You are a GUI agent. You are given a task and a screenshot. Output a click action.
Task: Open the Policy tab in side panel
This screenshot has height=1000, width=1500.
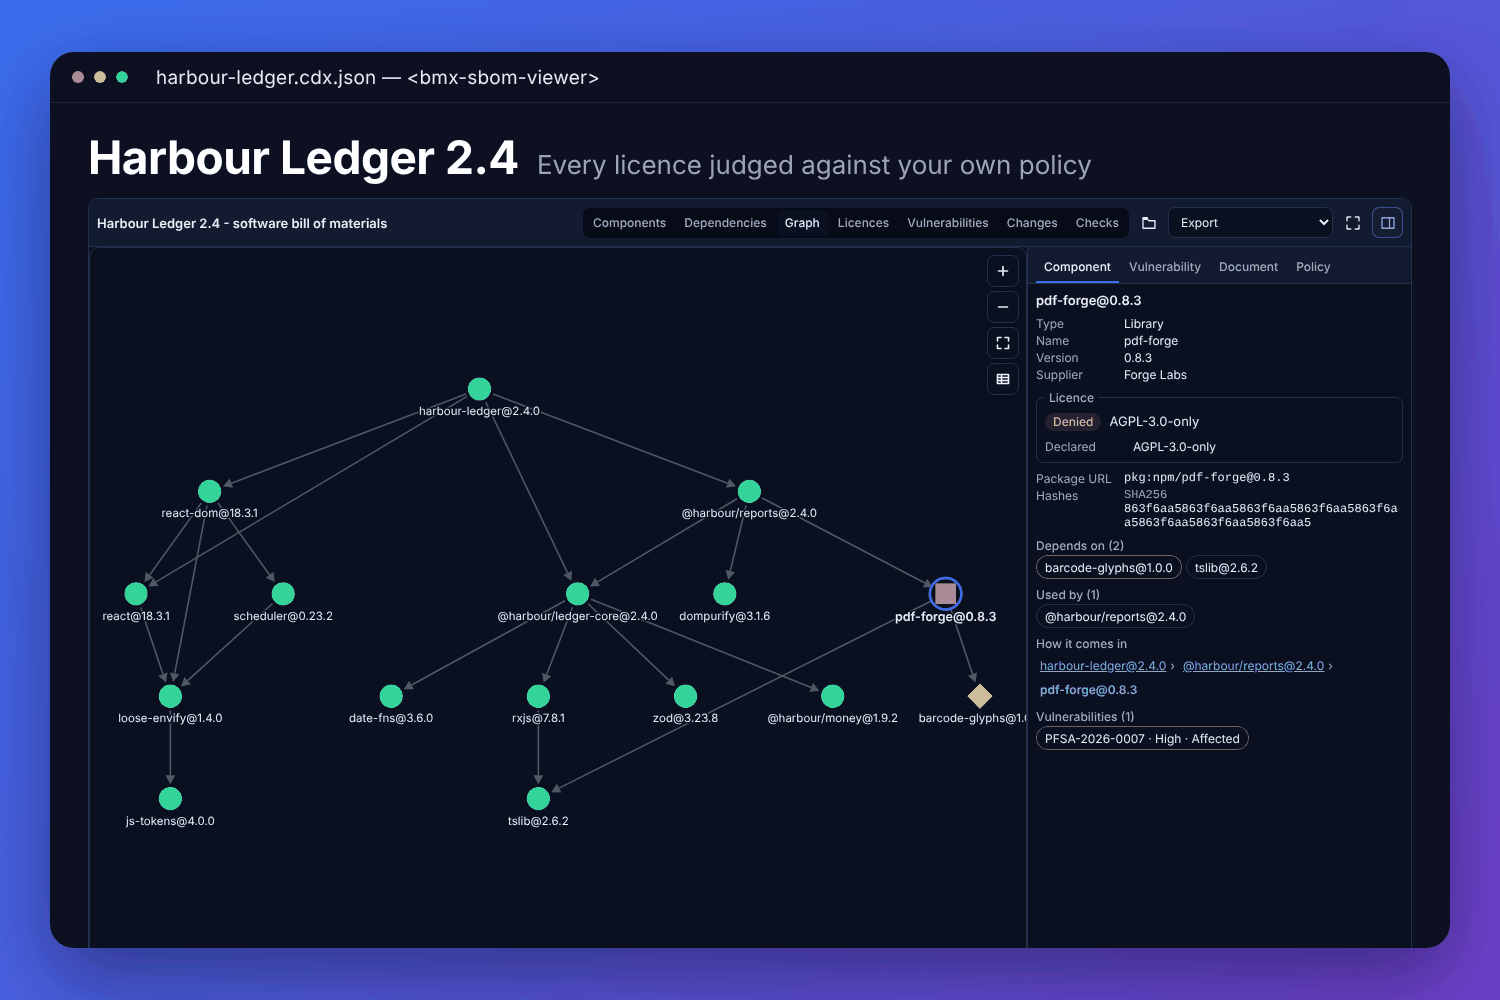1313,267
